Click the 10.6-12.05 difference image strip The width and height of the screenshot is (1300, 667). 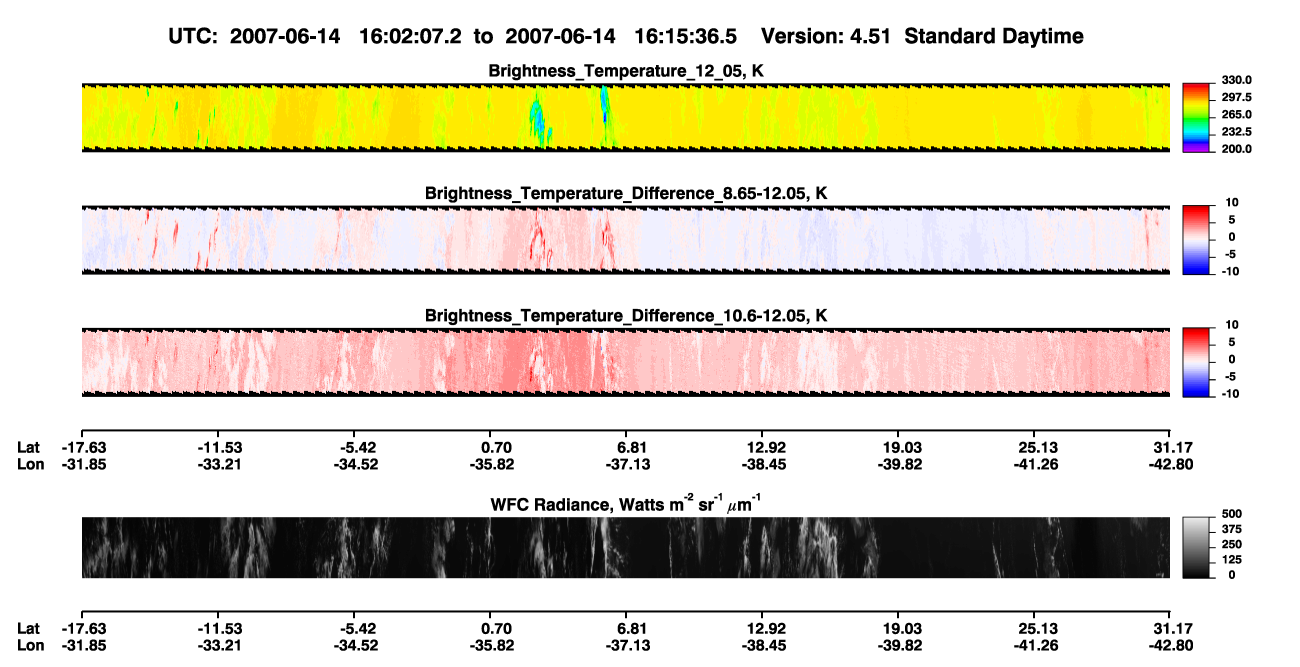[x=626, y=362]
